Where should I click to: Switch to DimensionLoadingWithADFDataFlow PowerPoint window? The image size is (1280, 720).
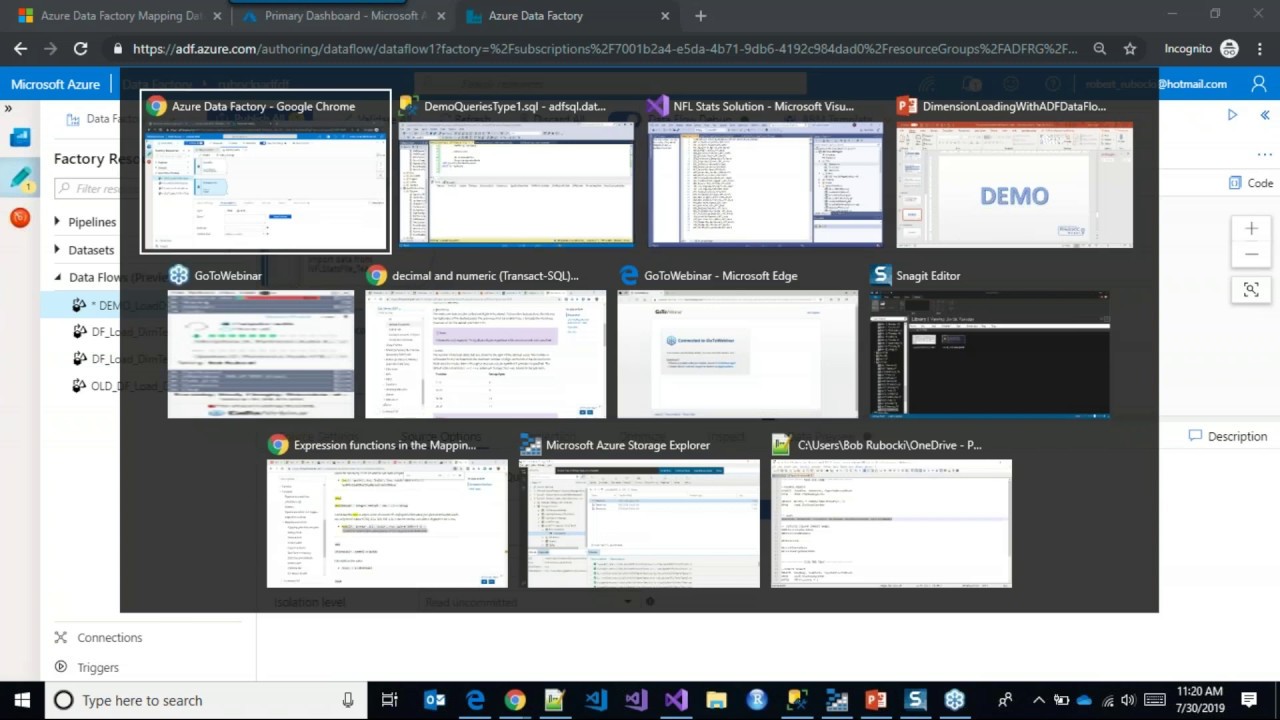point(1014,172)
